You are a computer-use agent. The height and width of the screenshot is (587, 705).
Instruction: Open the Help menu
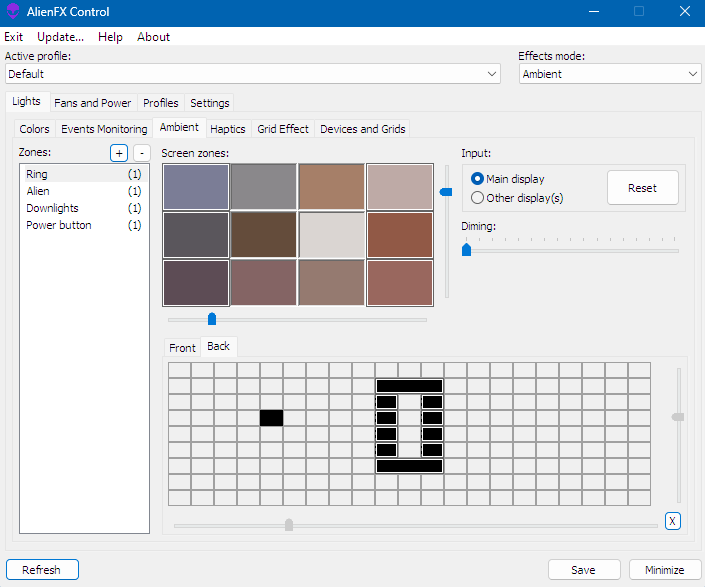pyautogui.click(x=110, y=37)
